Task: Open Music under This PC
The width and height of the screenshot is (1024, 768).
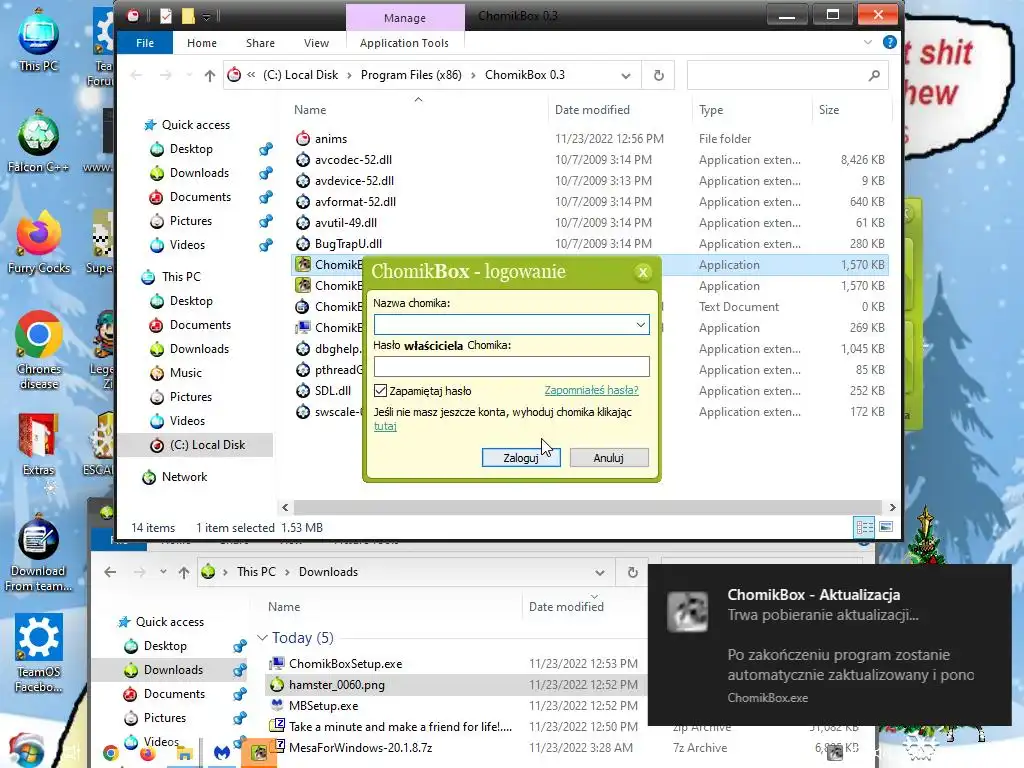Action: (185, 373)
